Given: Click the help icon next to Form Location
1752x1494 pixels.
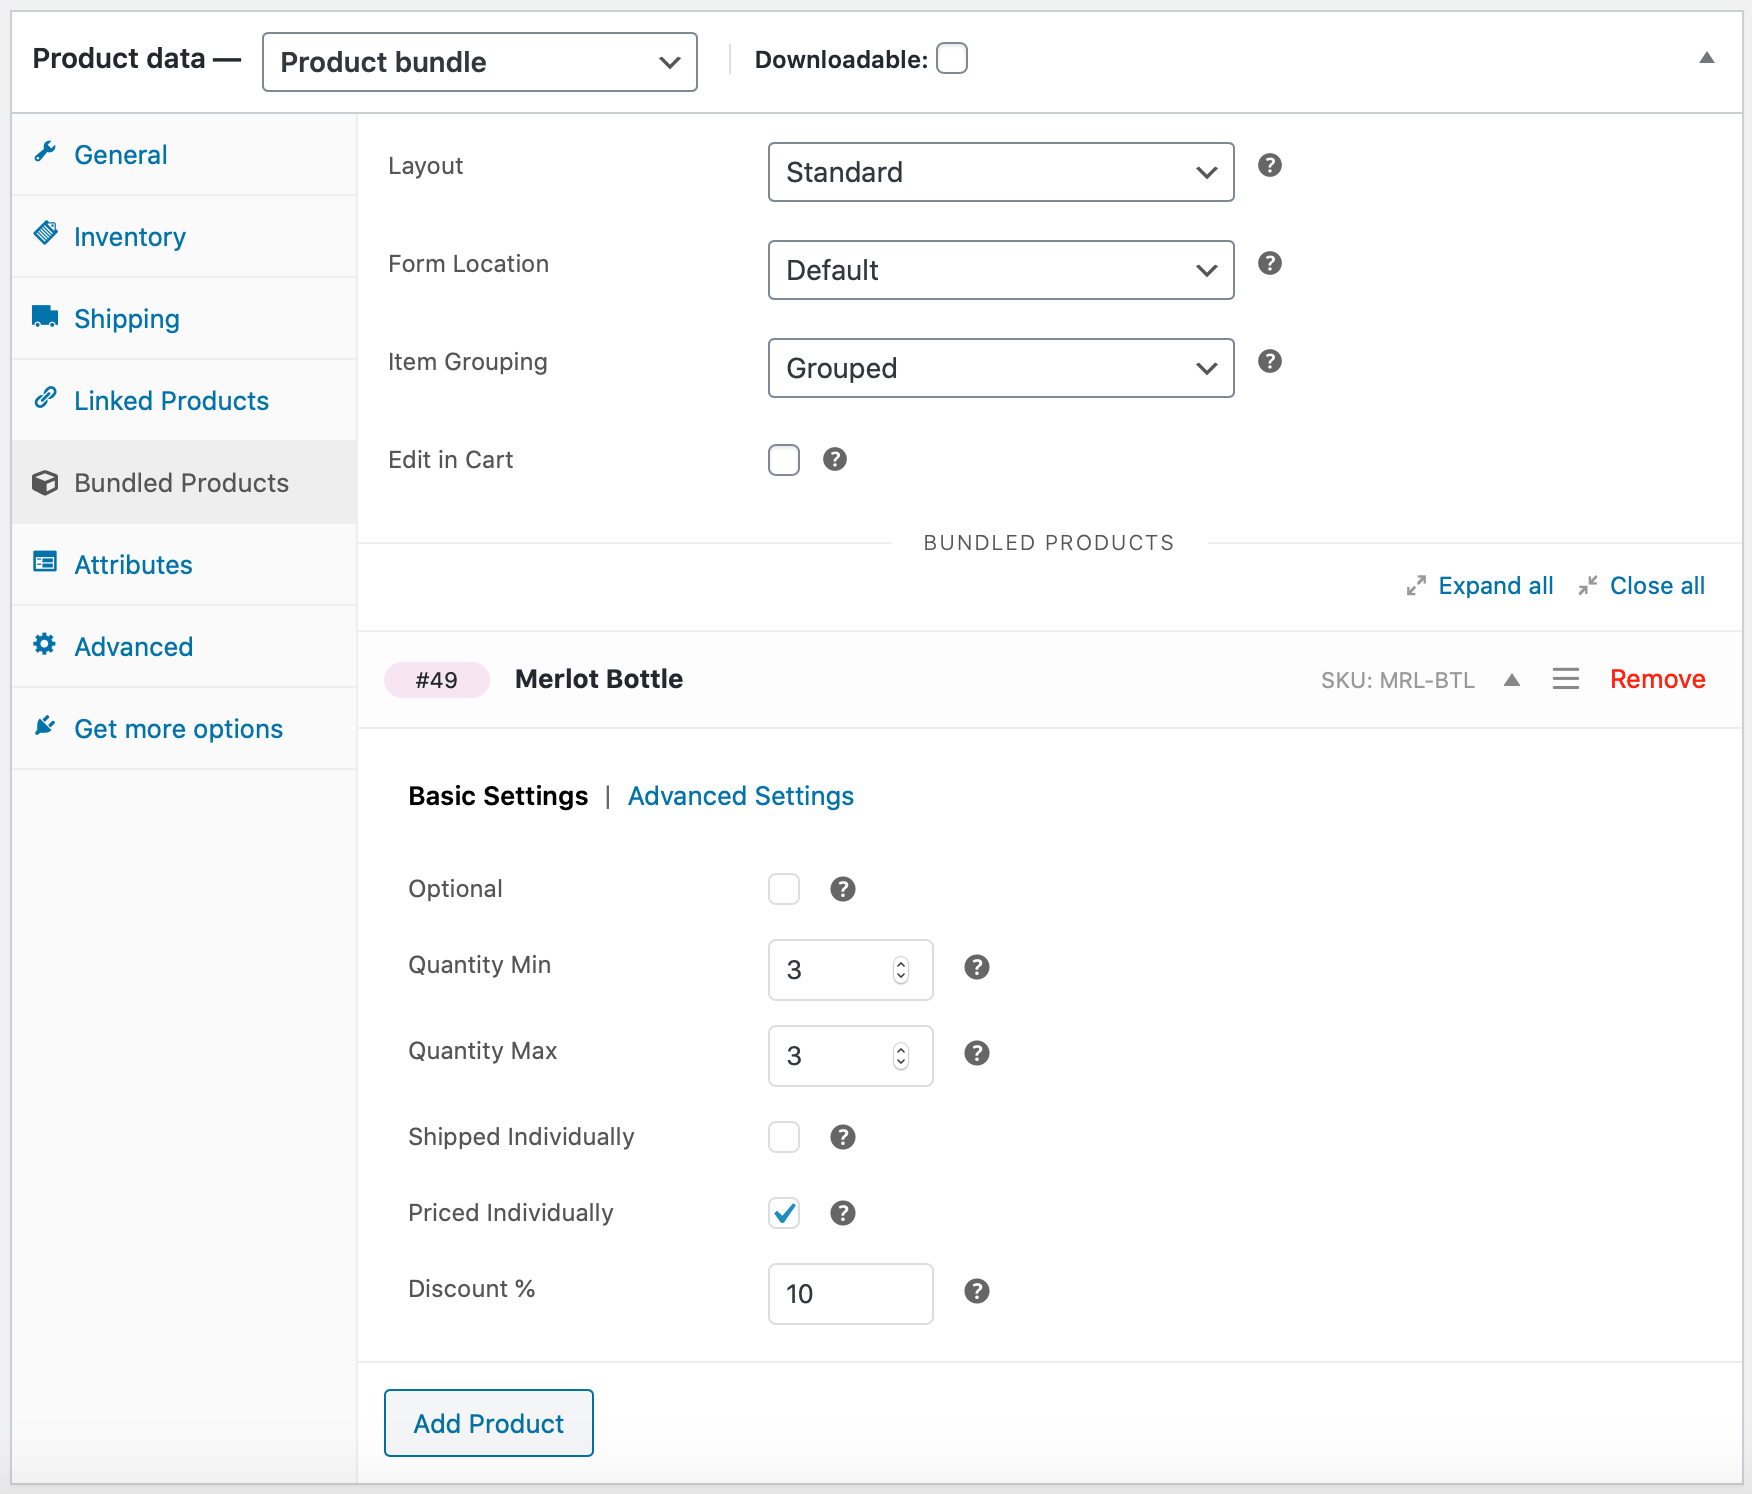Looking at the screenshot, I should (1269, 263).
